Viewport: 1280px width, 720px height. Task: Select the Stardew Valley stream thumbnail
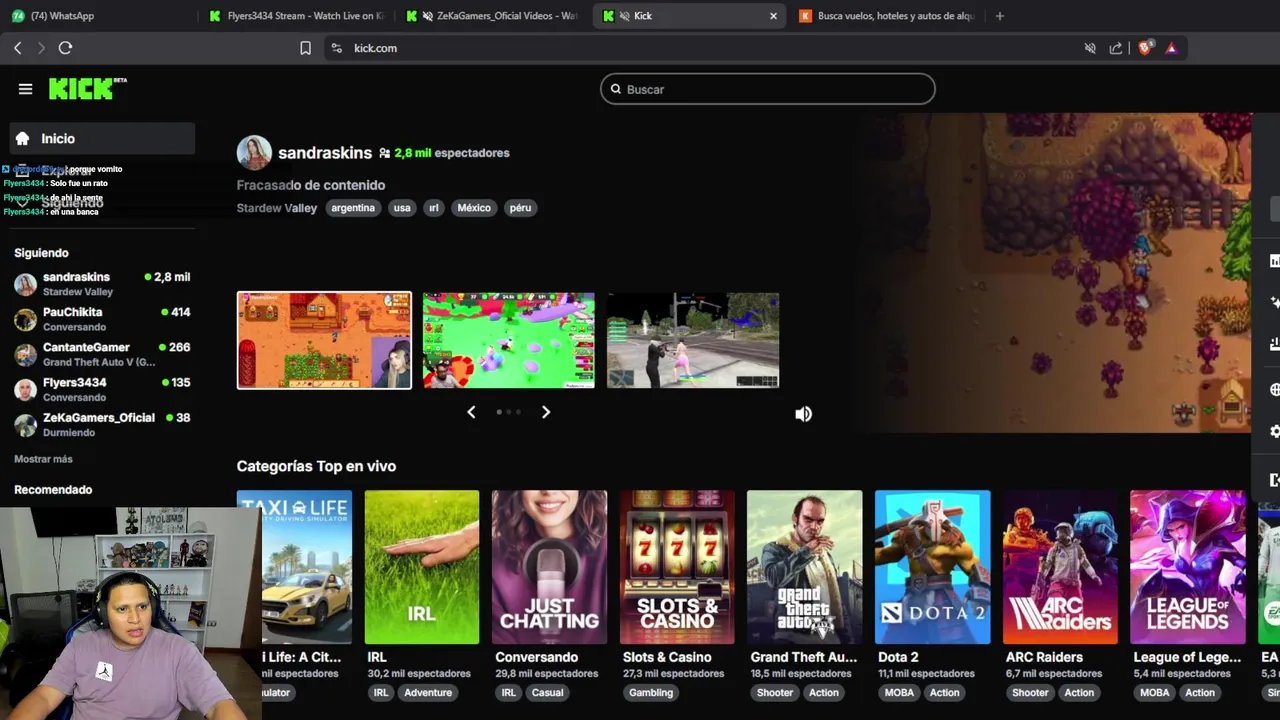[324, 340]
